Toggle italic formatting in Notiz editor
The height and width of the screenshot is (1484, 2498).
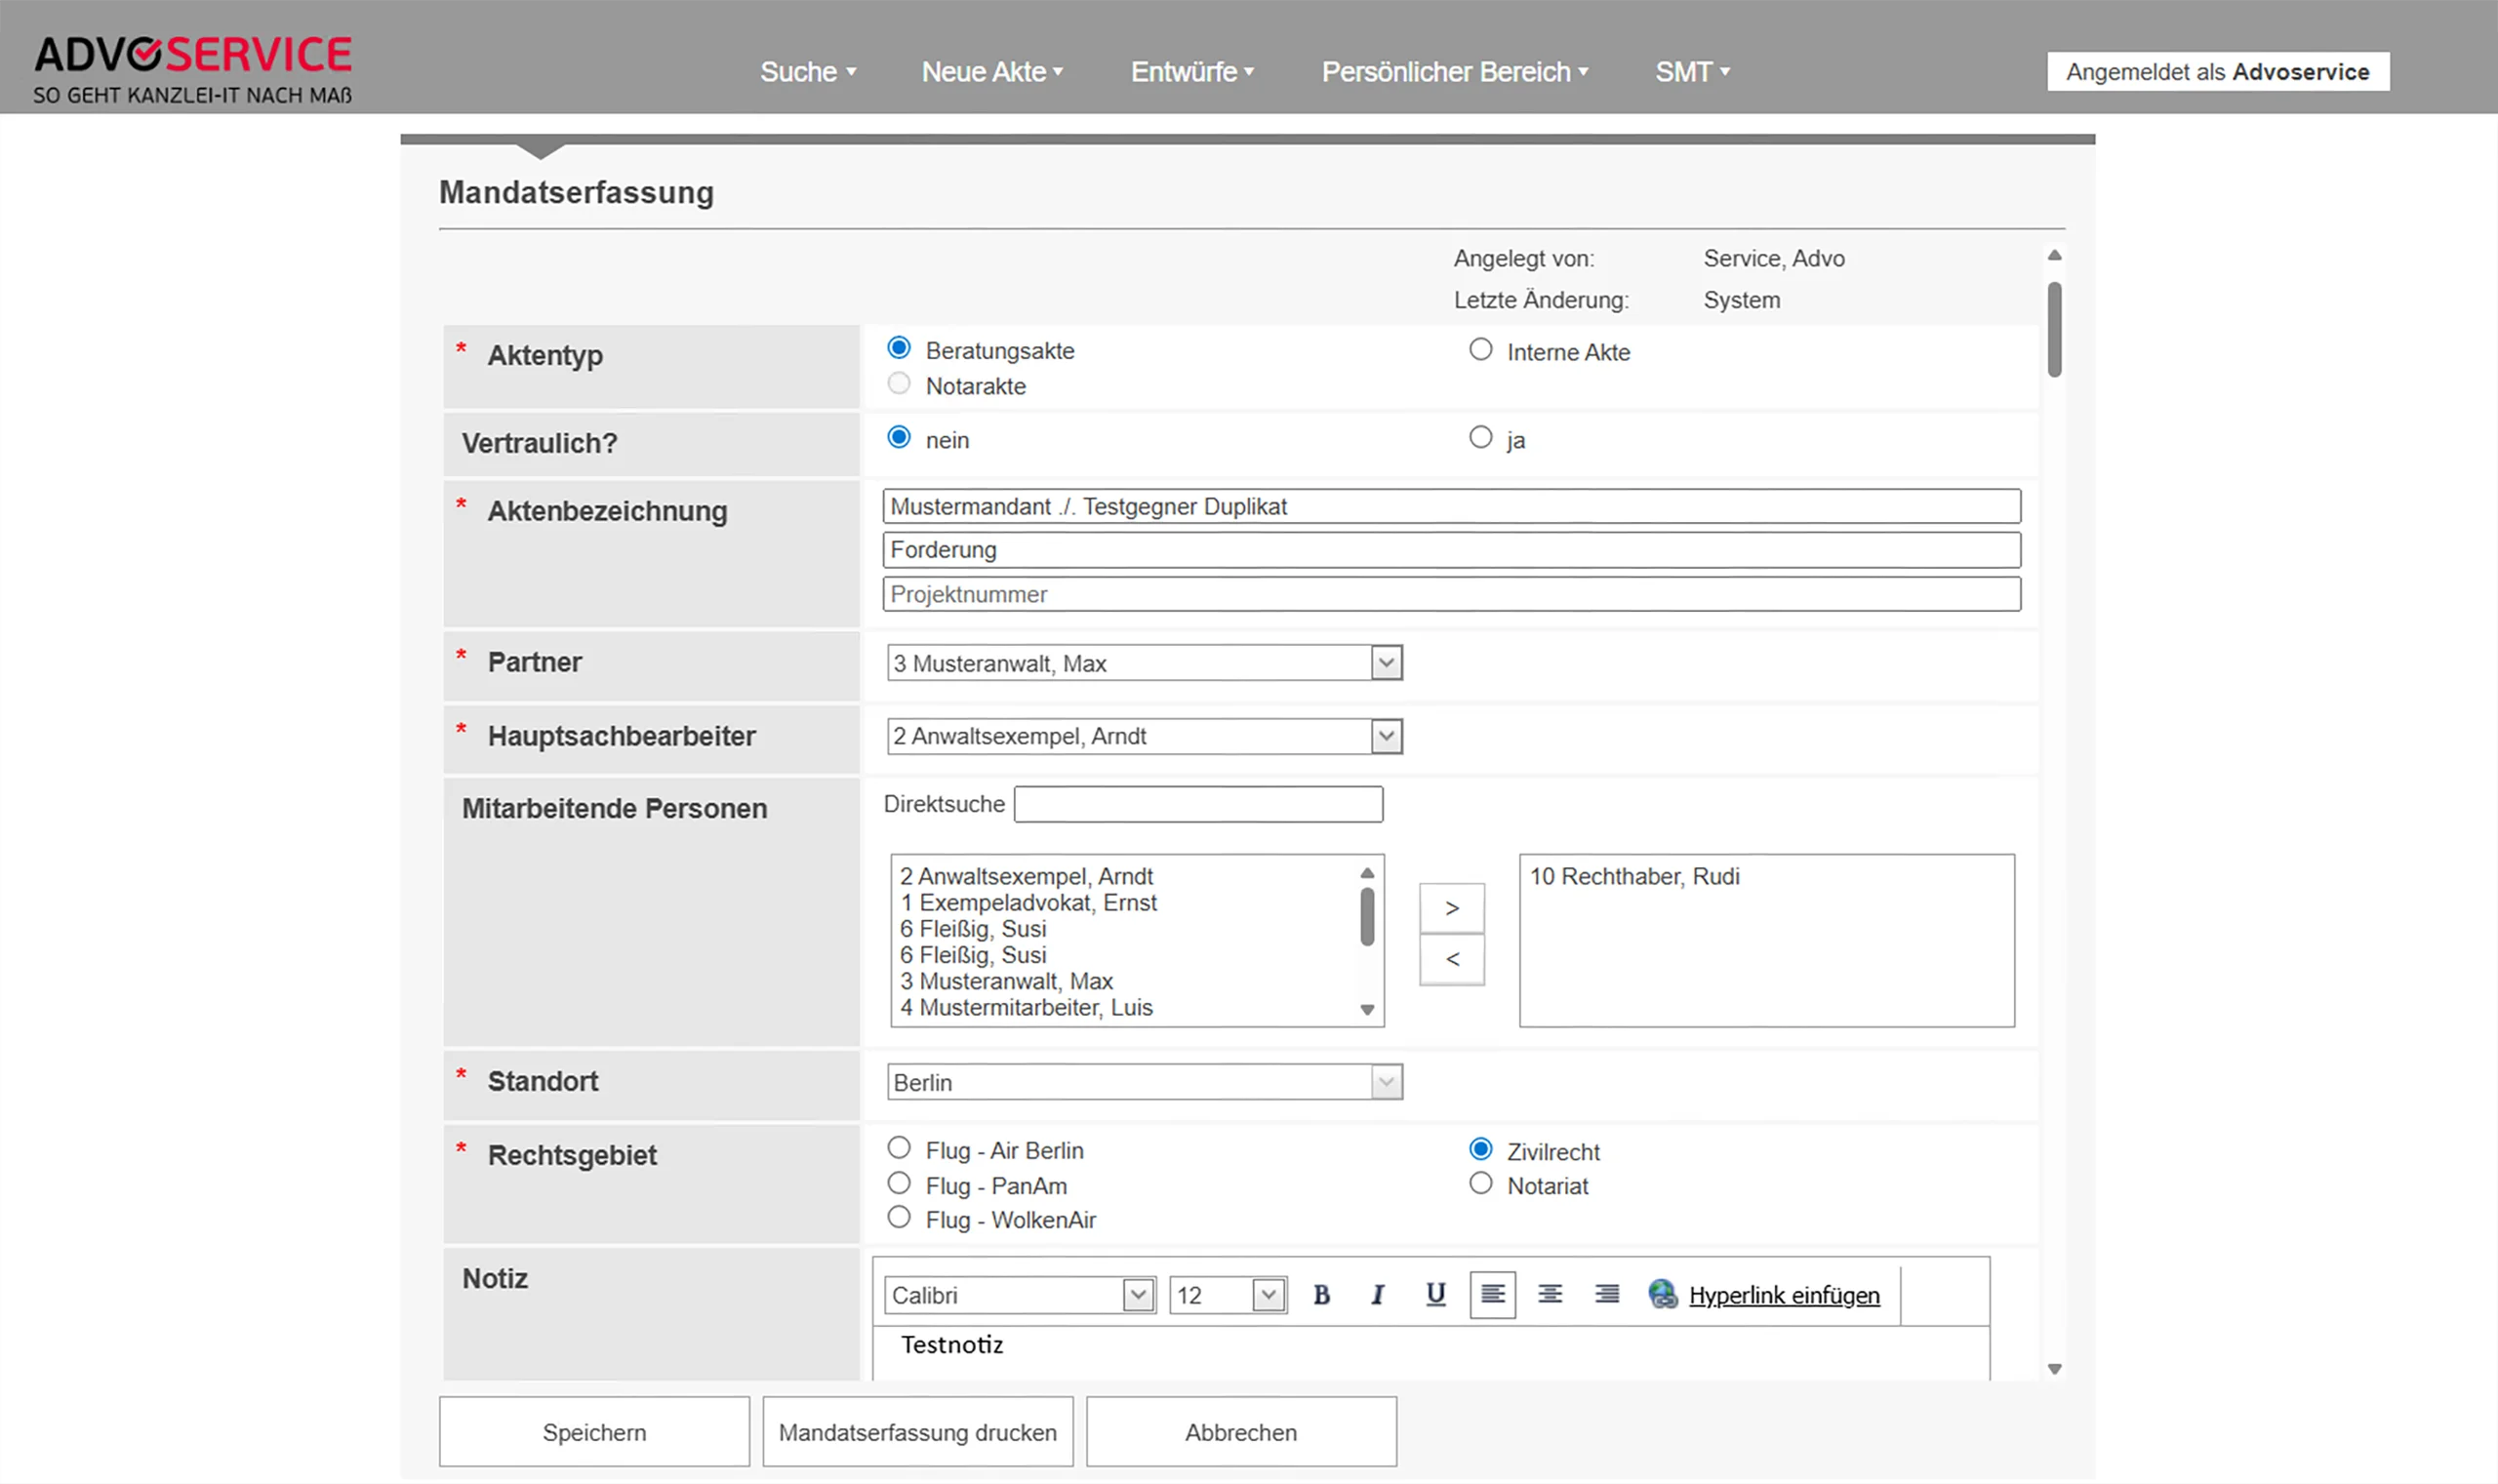1378,1295
